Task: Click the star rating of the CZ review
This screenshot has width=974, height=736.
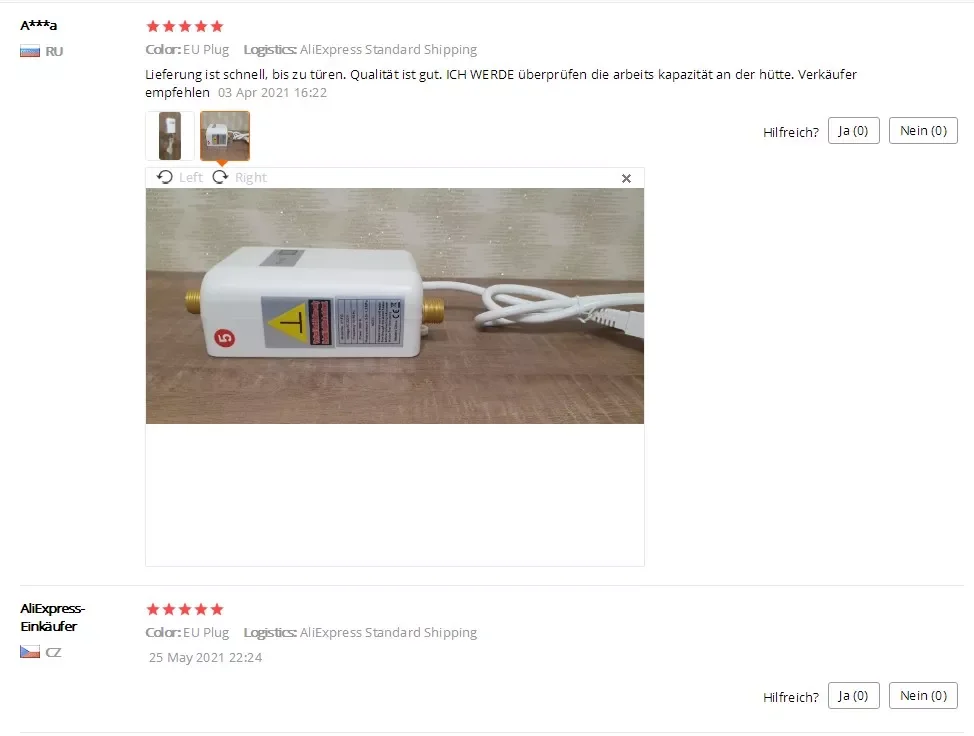Action: pos(184,609)
